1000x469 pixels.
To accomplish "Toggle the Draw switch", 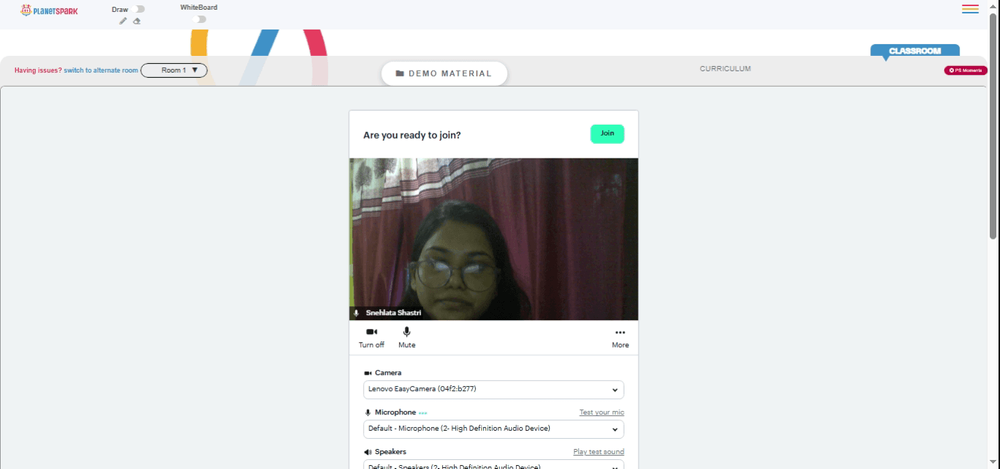I will [x=140, y=9].
